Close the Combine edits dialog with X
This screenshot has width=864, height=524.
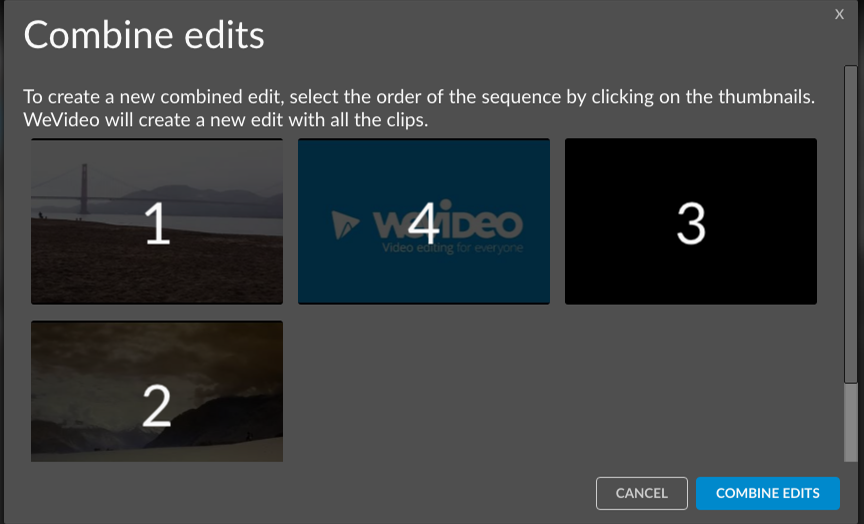click(840, 14)
